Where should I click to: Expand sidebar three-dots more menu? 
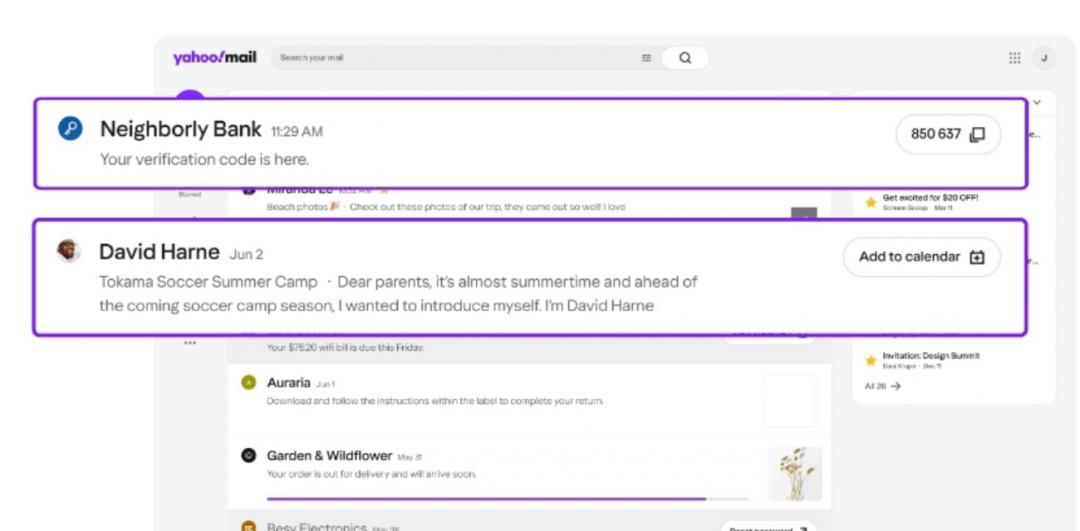point(190,343)
